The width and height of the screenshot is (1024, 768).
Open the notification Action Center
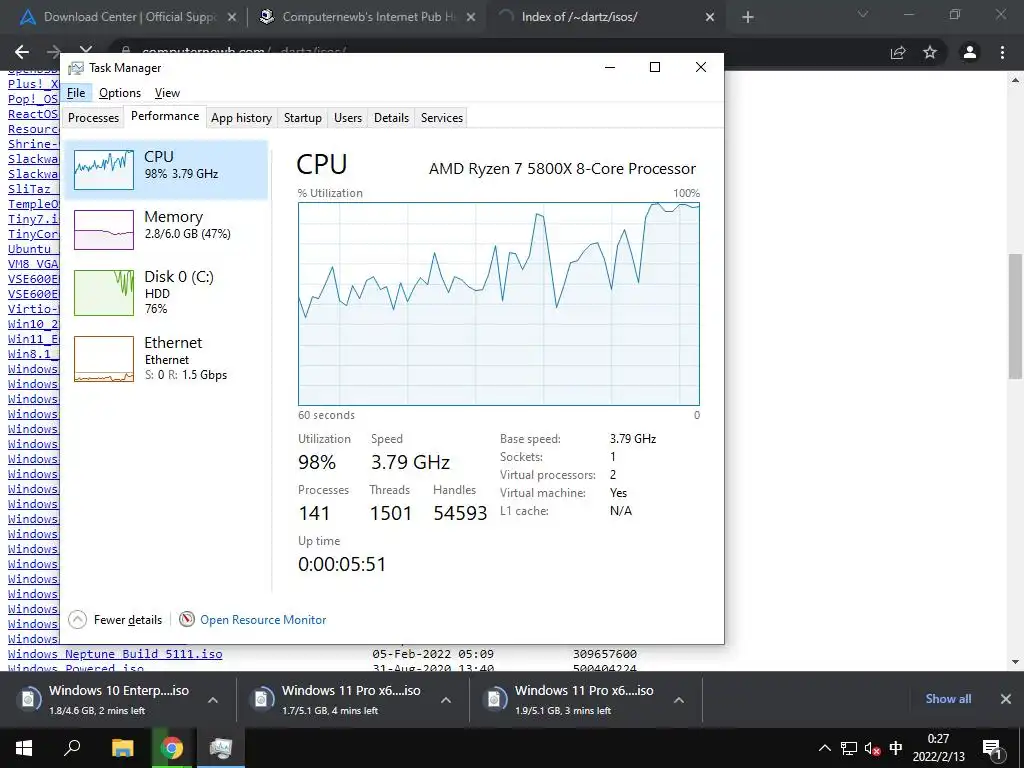pyautogui.click(x=993, y=748)
